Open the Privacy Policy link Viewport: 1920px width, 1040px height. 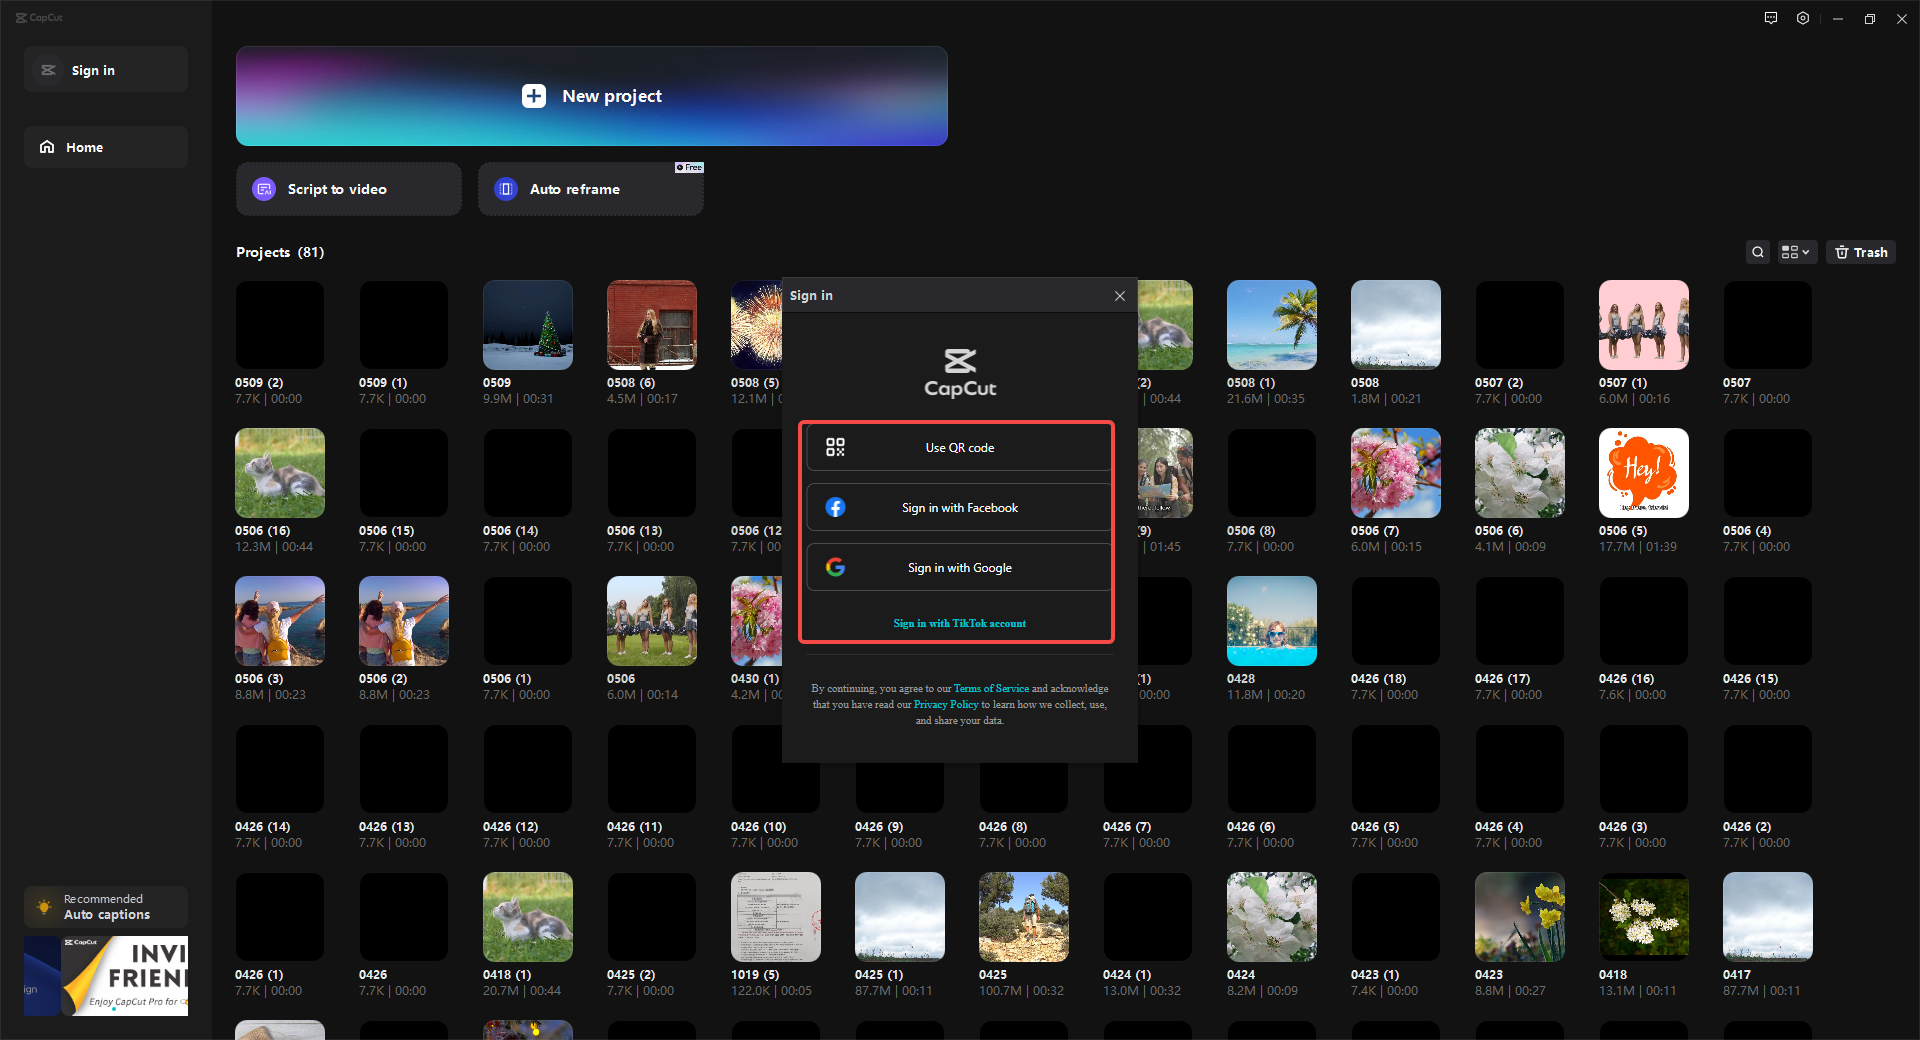point(946,705)
